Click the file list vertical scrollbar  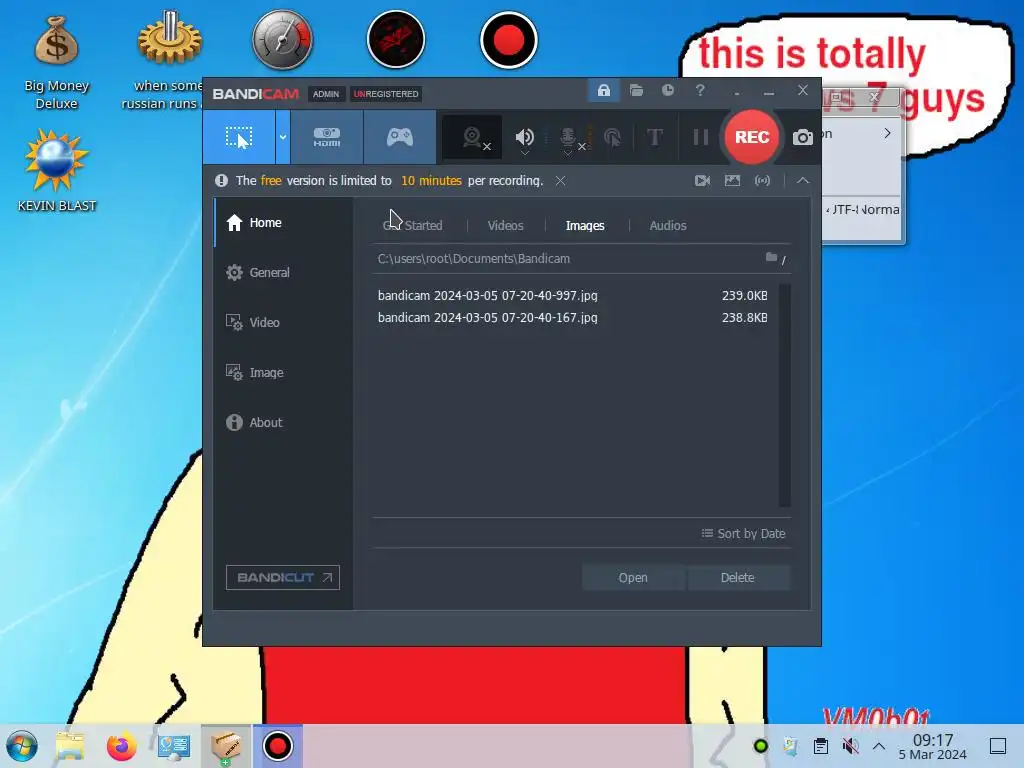point(784,394)
